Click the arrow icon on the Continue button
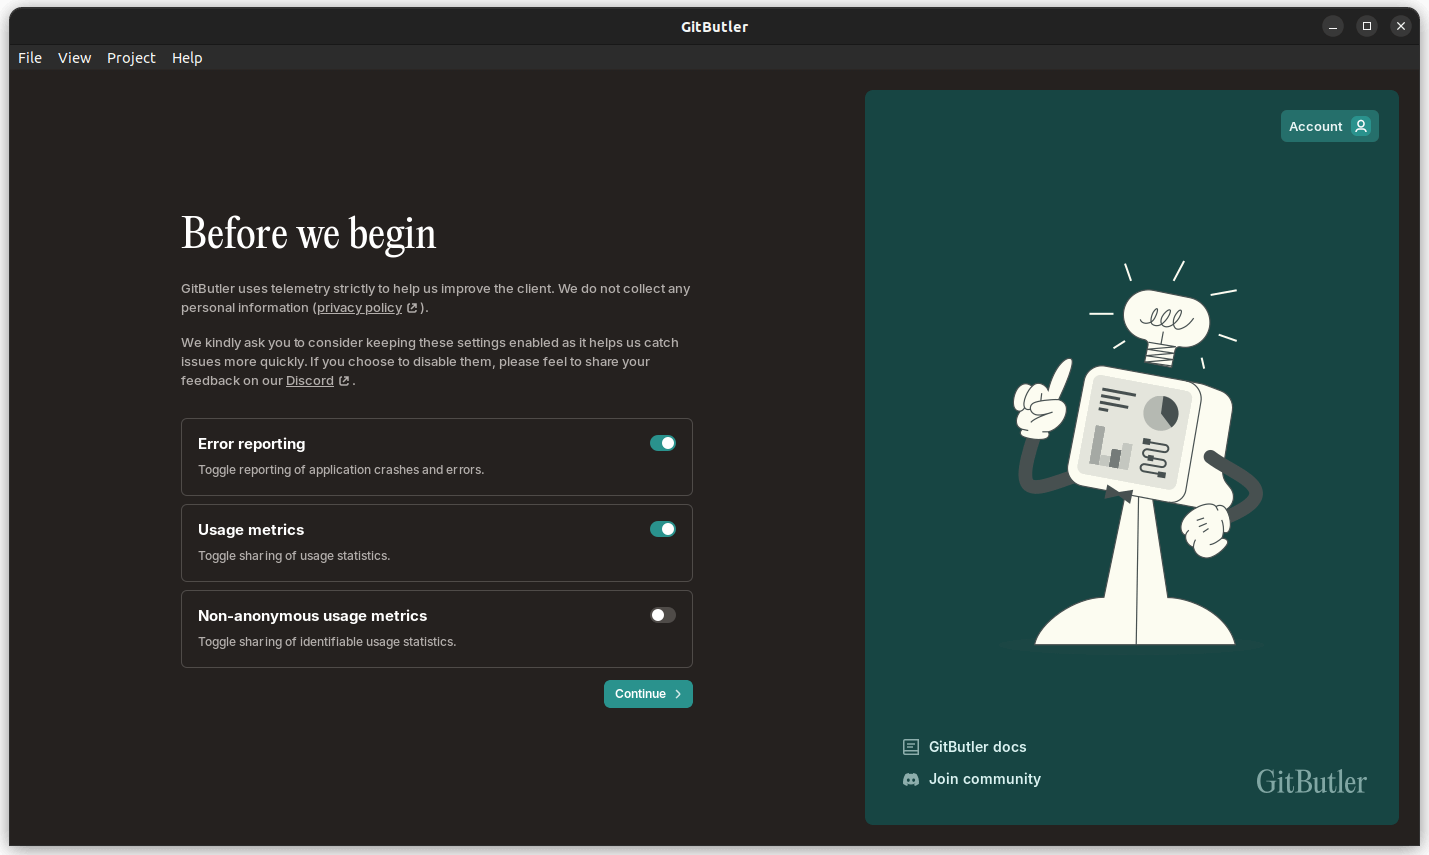 coord(677,693)
